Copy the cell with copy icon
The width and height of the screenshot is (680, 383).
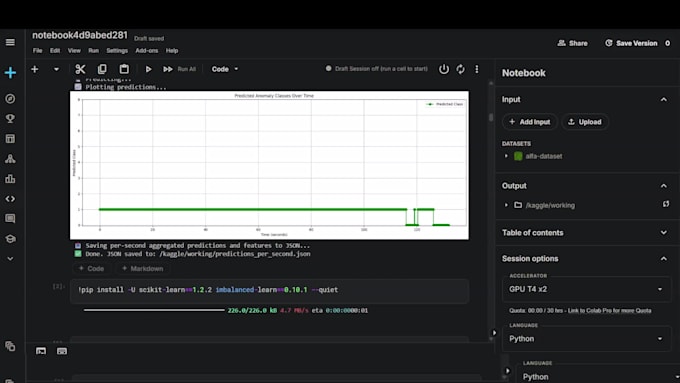[x=102, y=69]
